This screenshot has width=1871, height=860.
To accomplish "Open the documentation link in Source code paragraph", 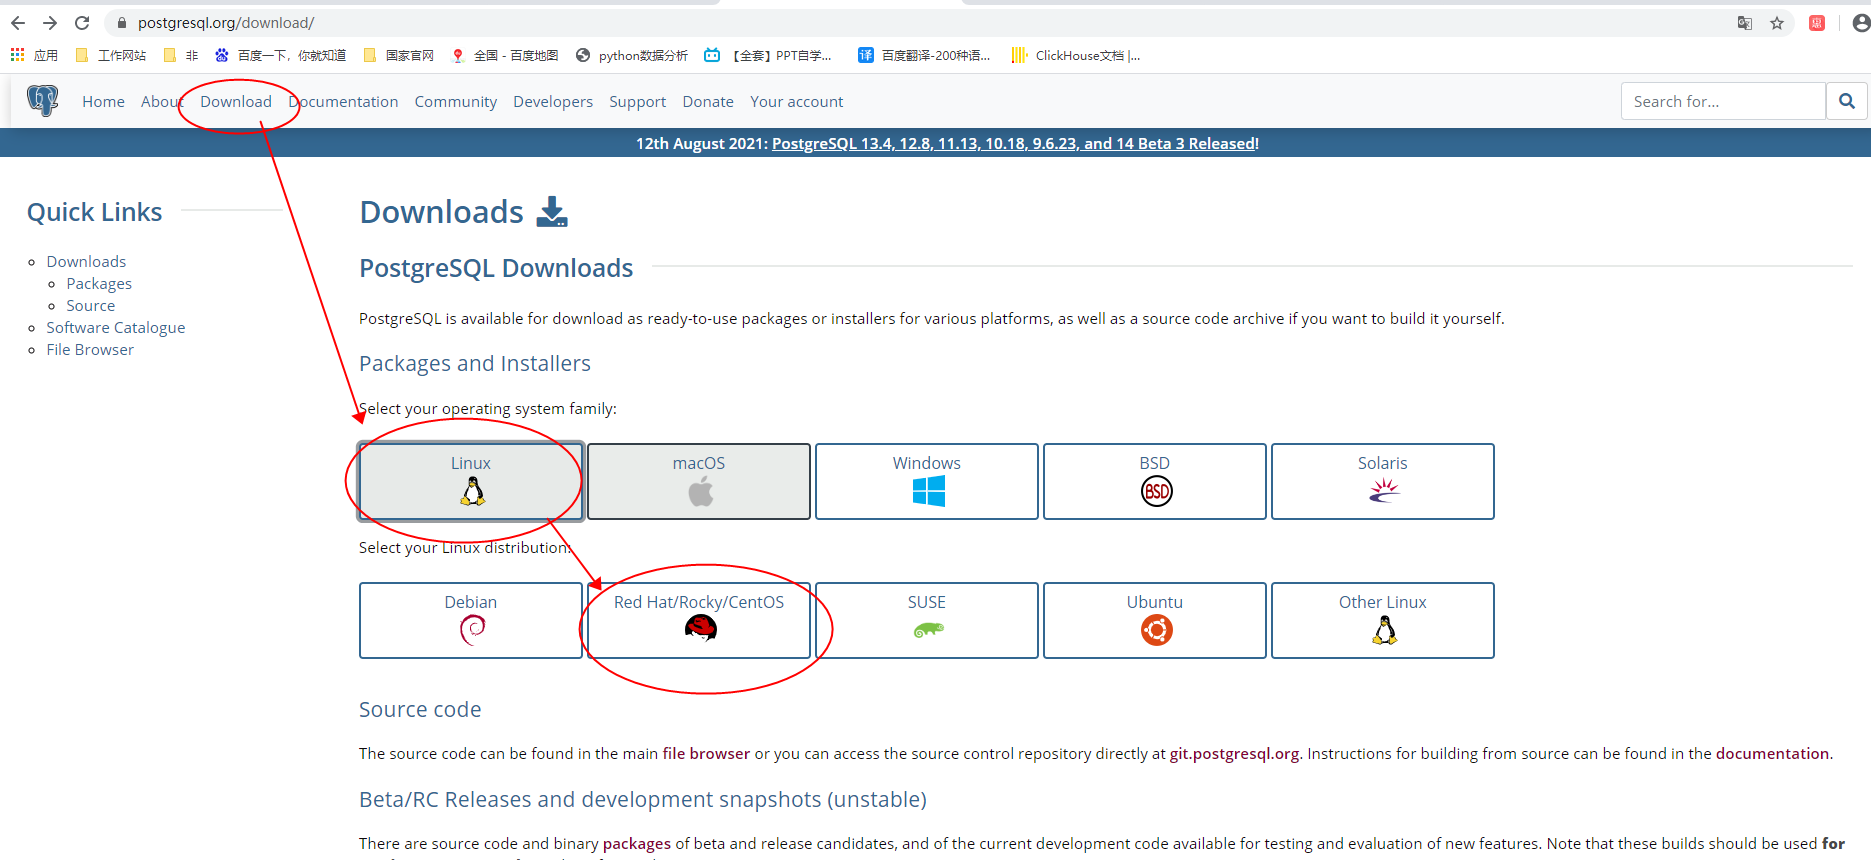I will 1772,753.
